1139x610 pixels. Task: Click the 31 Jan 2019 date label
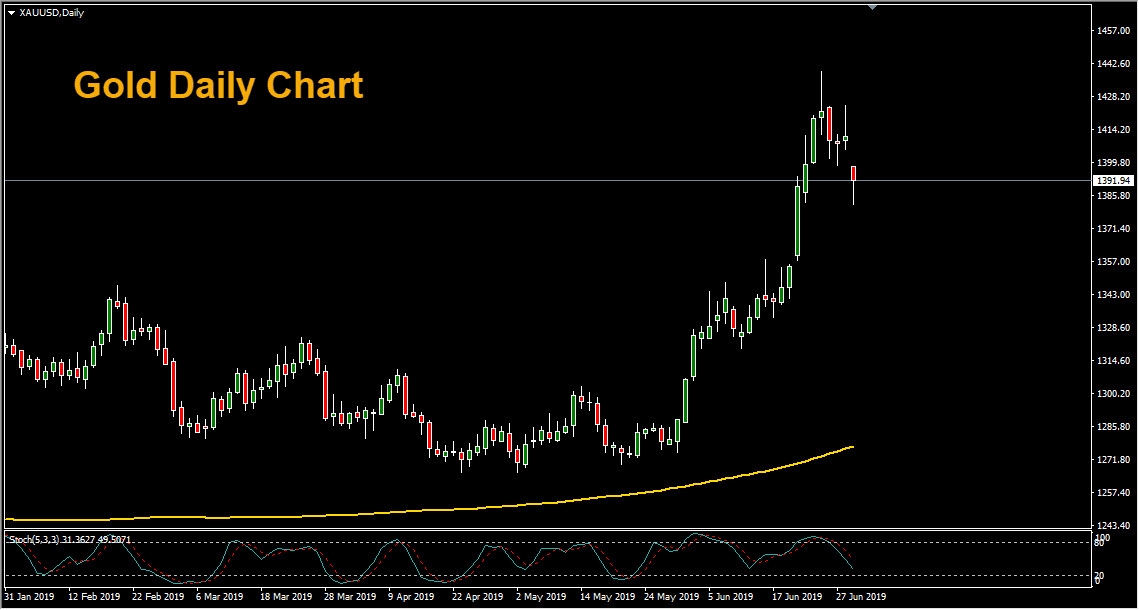click(x=30, y=597)
